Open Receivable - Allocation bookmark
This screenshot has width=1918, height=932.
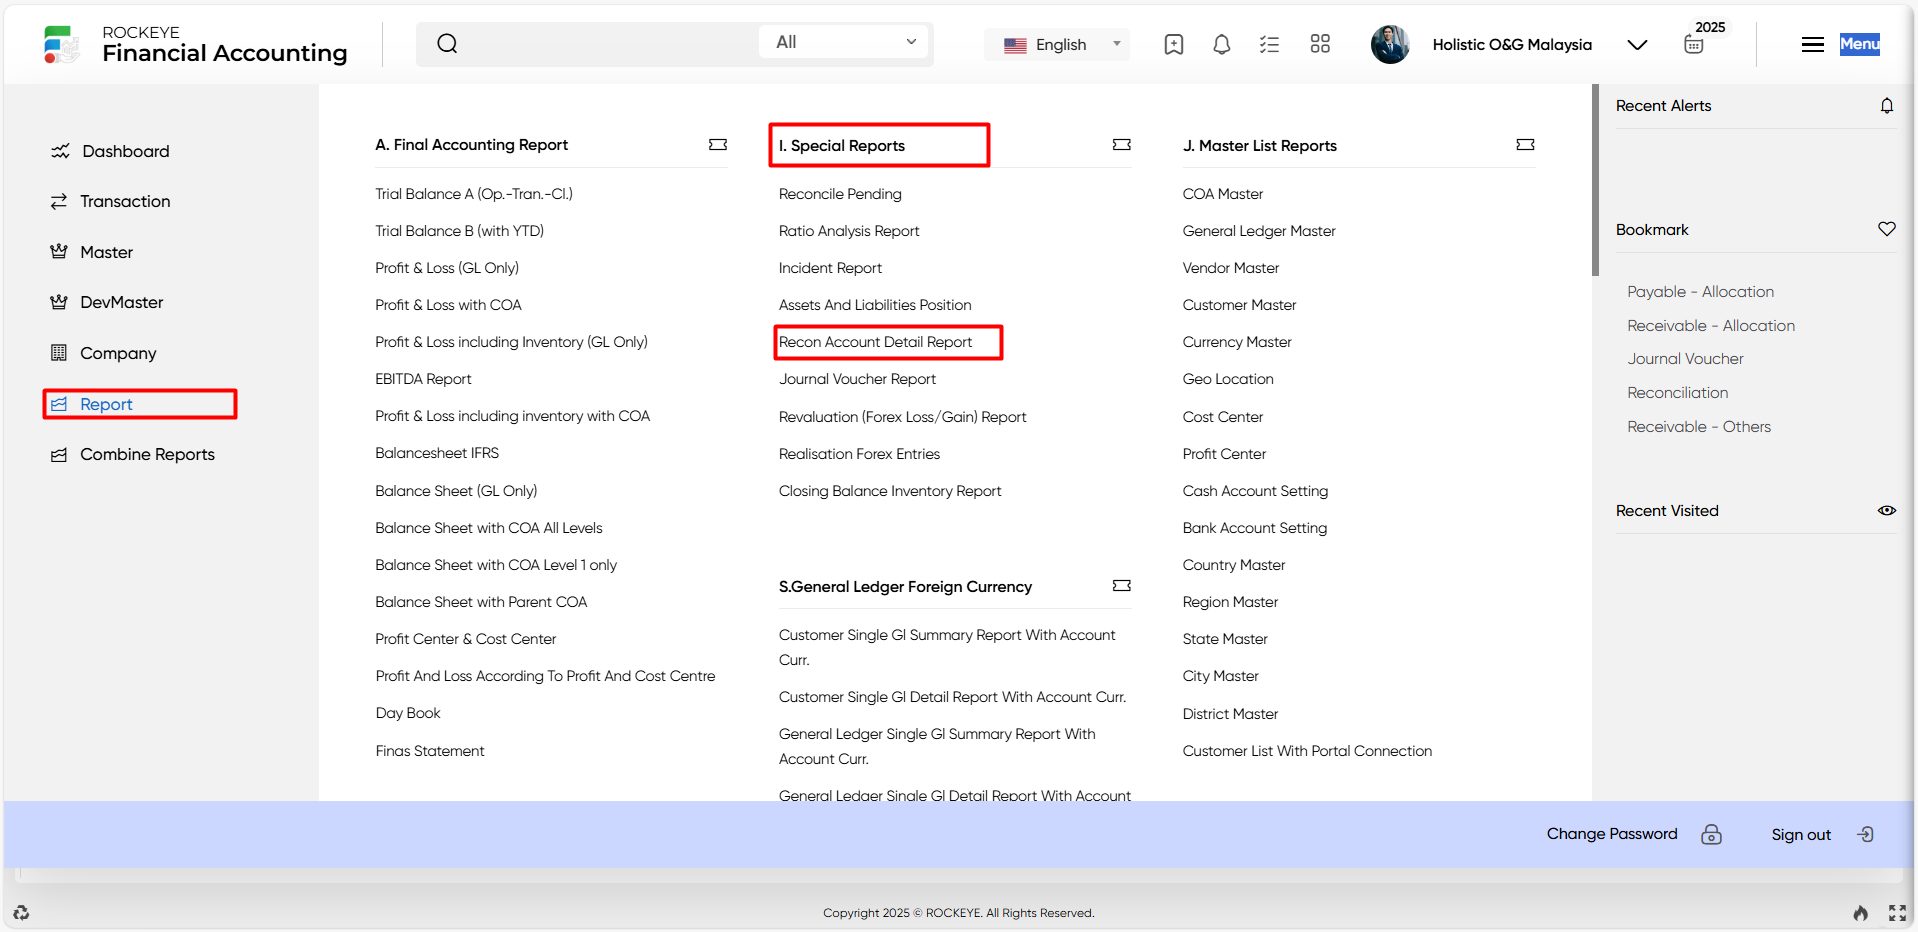(1711, 326)
